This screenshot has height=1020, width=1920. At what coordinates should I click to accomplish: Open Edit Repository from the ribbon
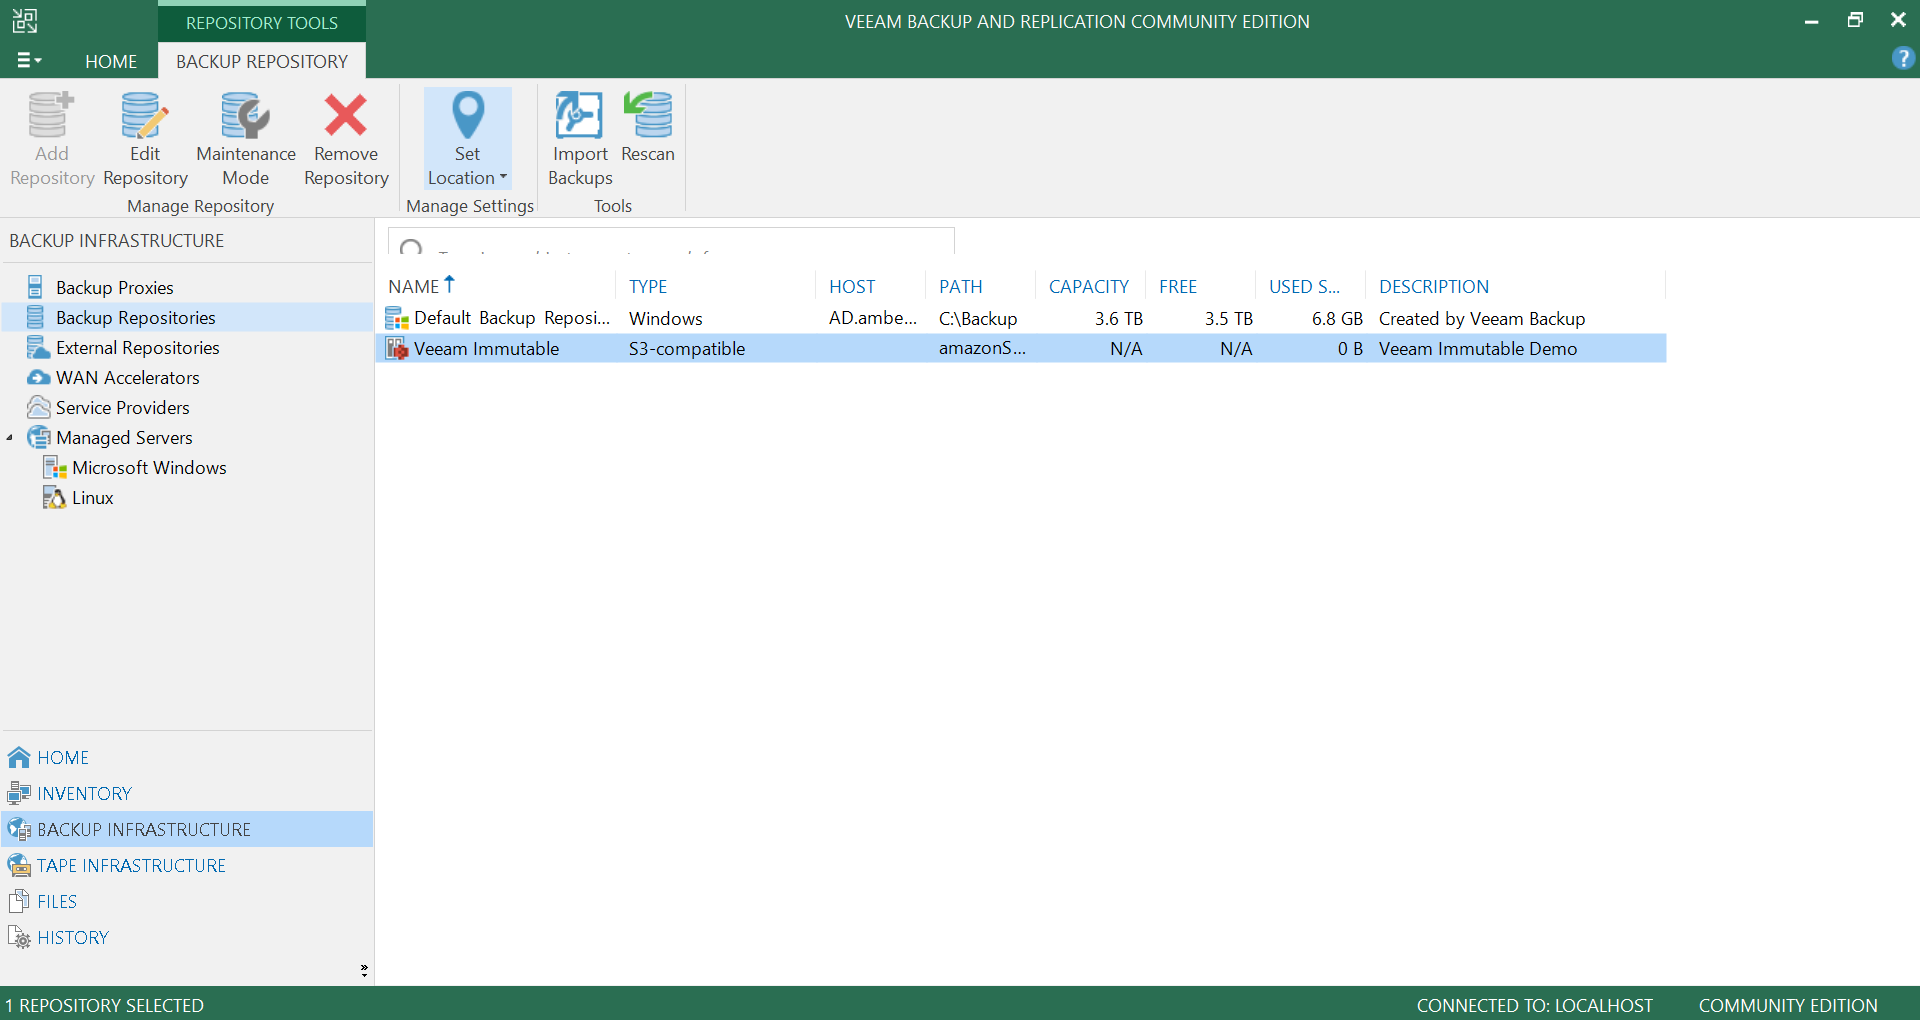point(145,138)
